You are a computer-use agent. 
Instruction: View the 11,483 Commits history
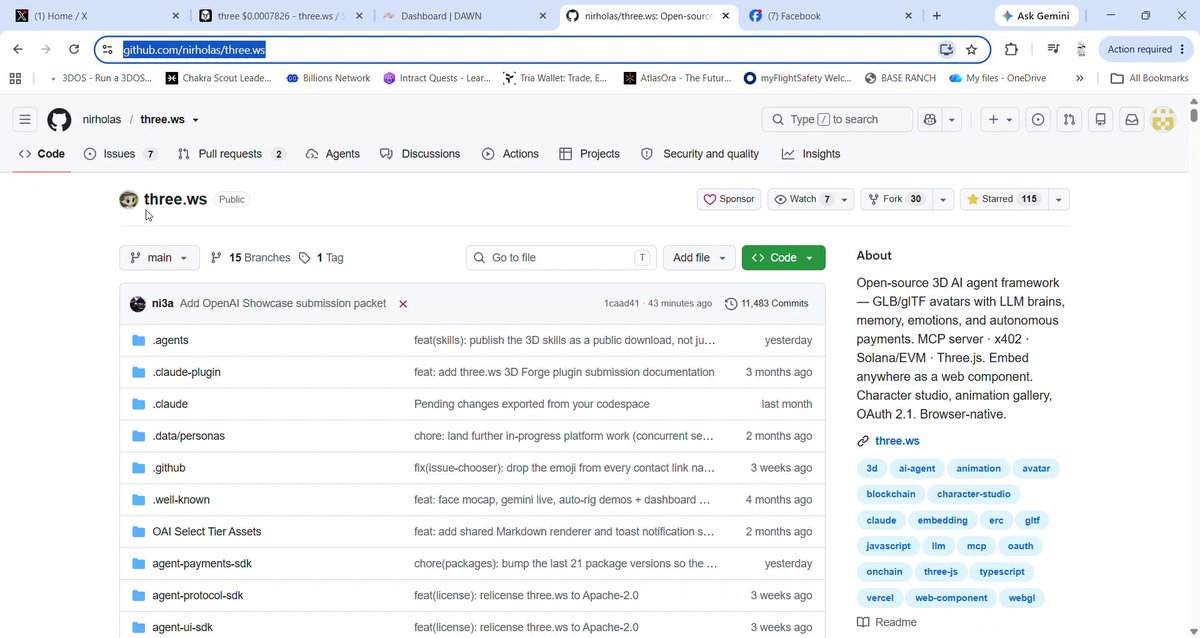coord(767,303)
